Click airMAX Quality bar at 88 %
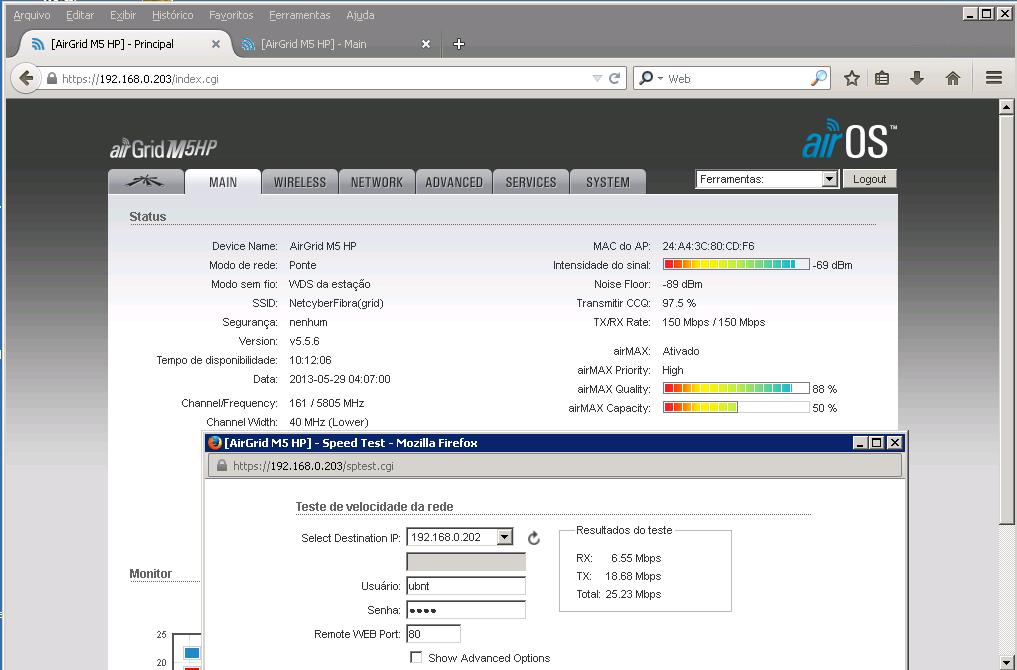Screen dimensions: 1017x670 736,389
